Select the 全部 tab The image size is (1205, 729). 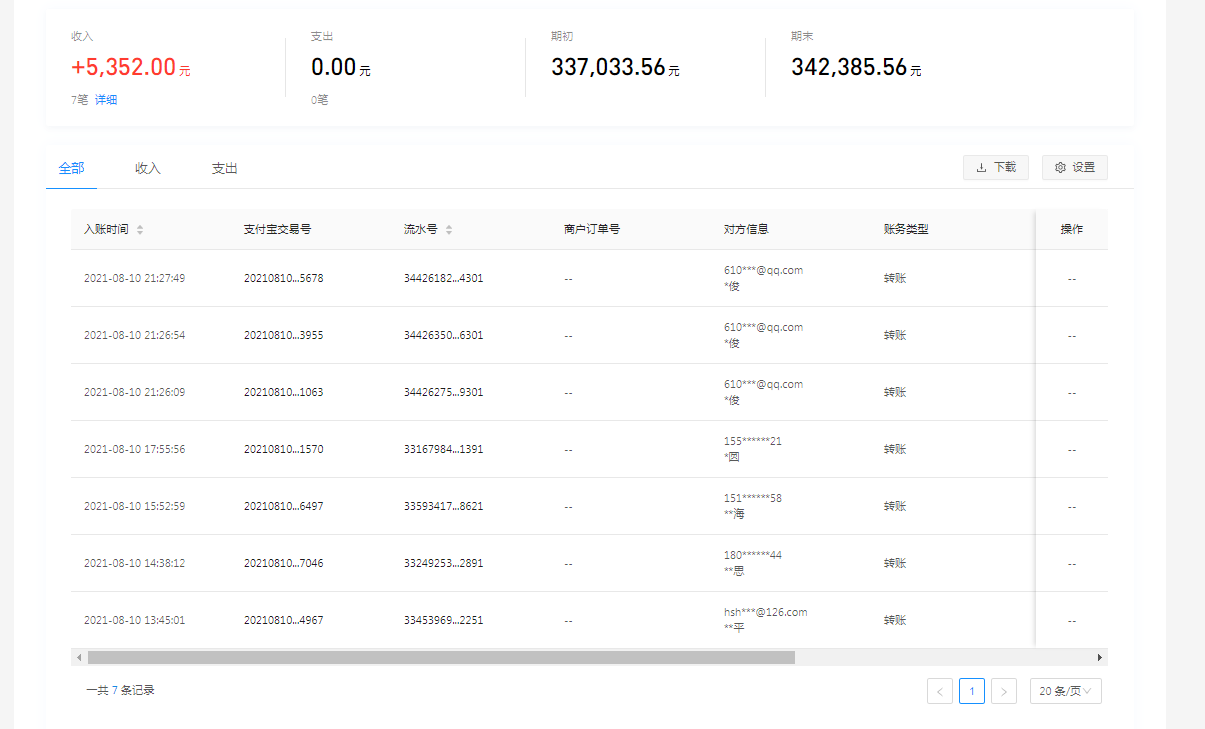click(x=71, y=168)
